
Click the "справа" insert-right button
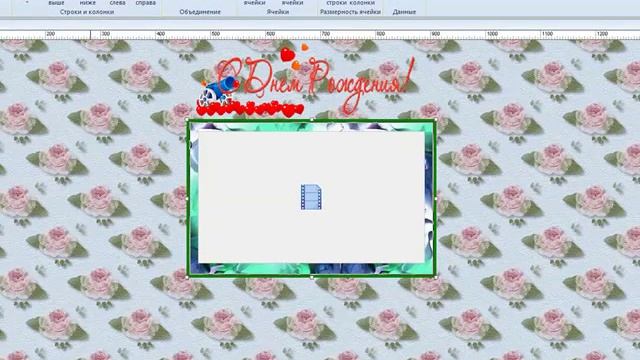[145, 2]
